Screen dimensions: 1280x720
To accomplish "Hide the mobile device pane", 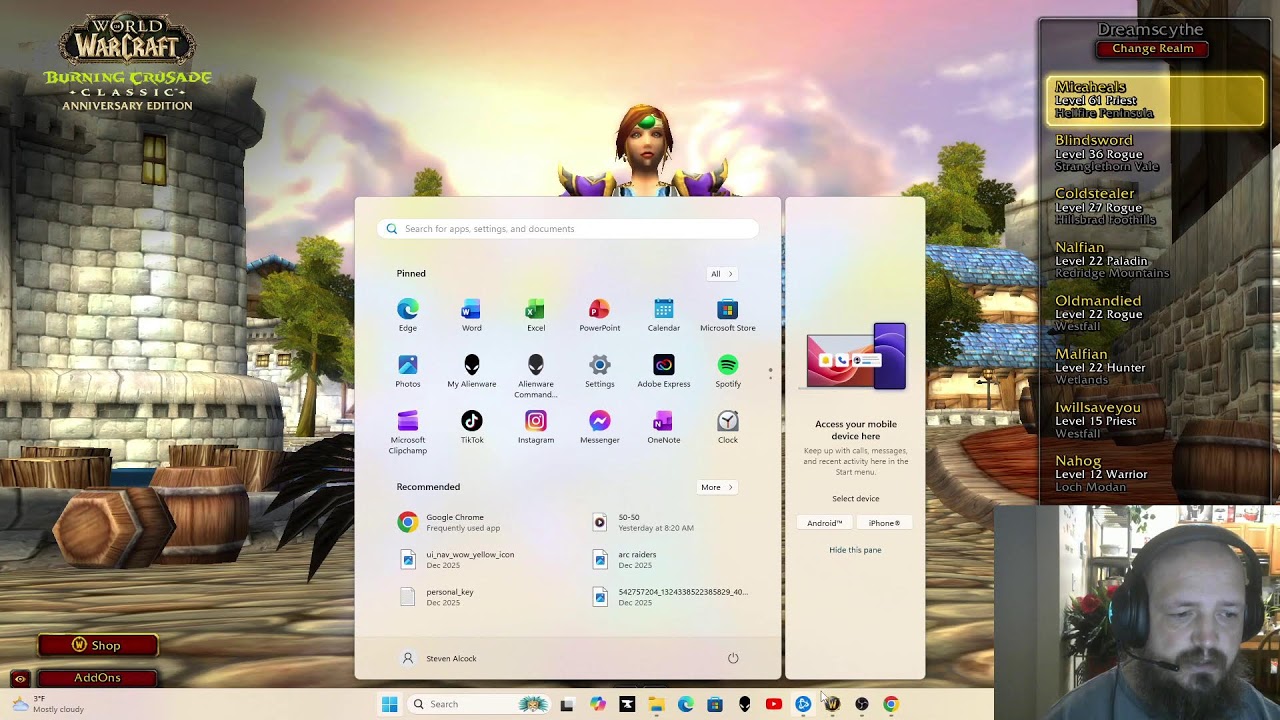I will coord(855,550).
